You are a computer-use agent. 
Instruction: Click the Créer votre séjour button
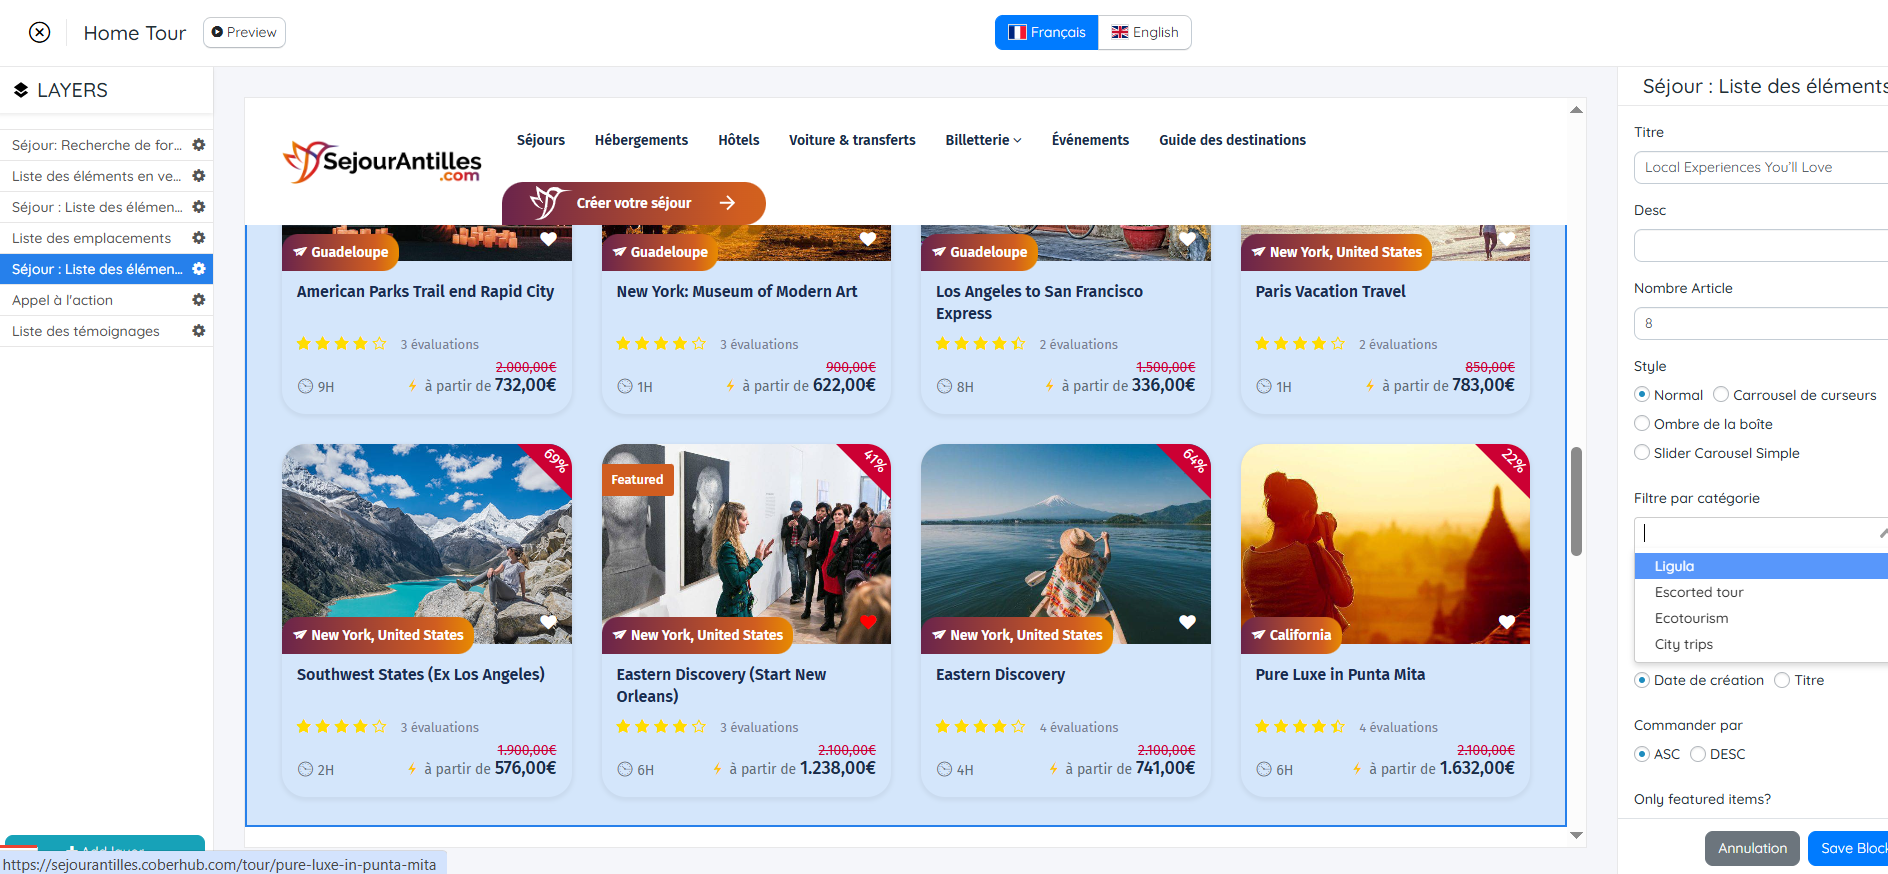pos(634,203)
